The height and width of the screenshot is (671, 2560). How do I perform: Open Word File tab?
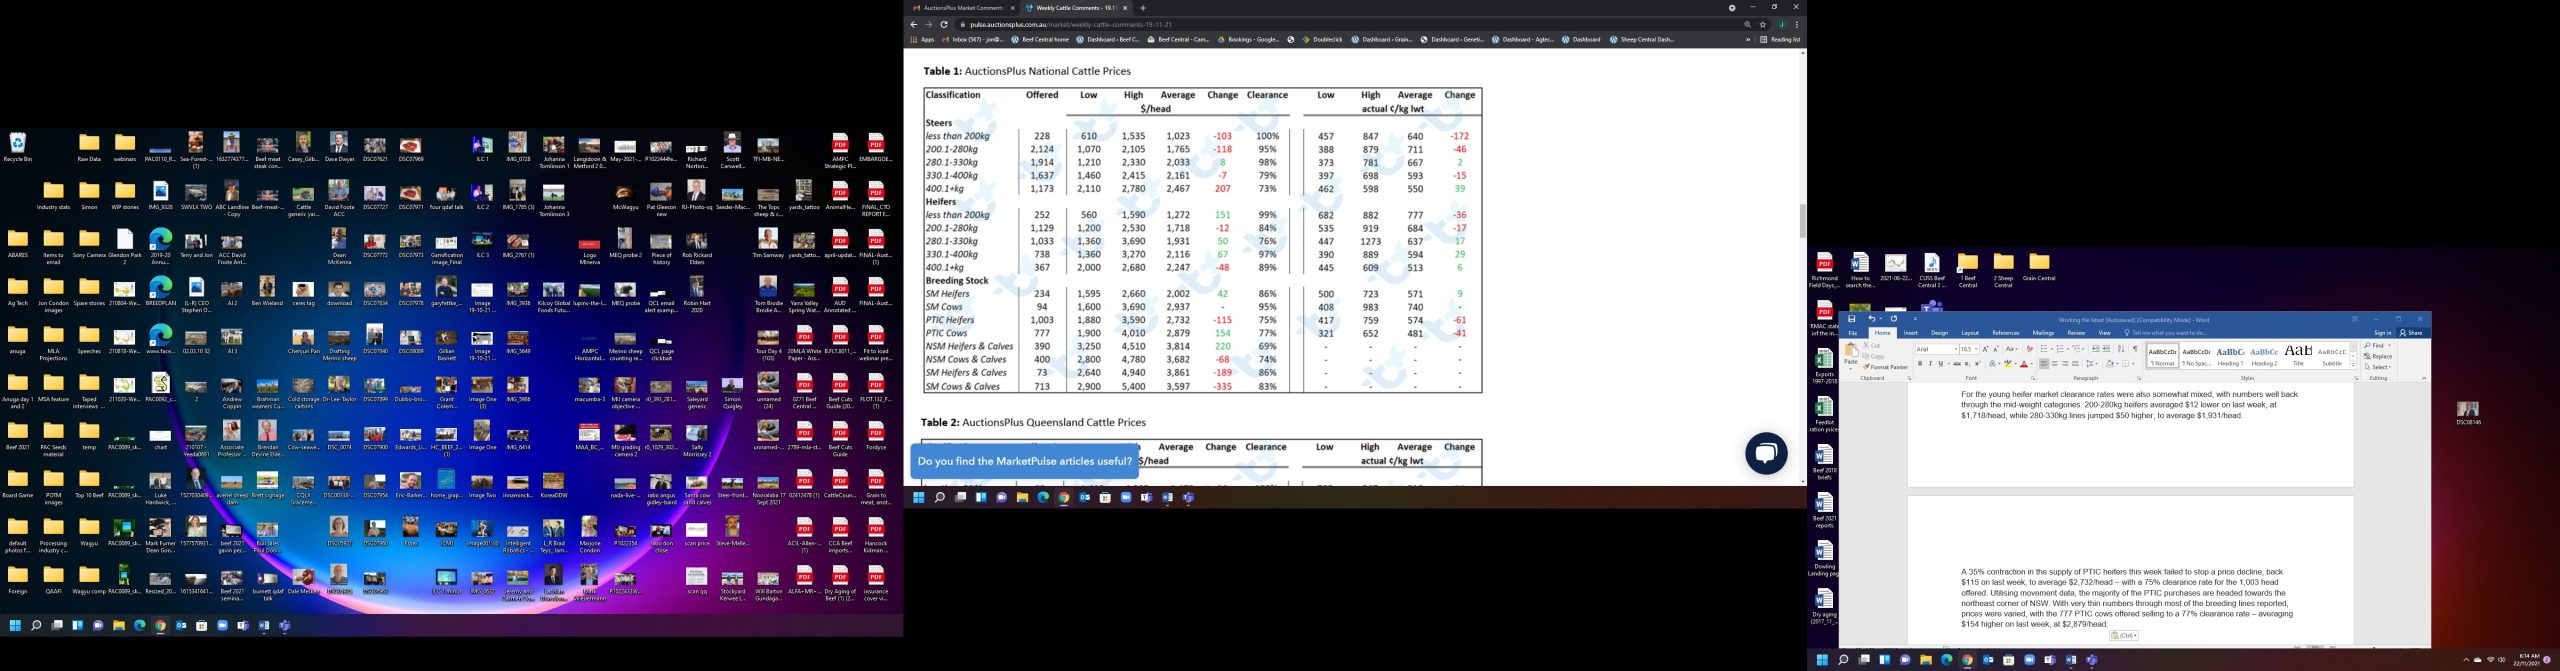click(x=1853, y=333)
